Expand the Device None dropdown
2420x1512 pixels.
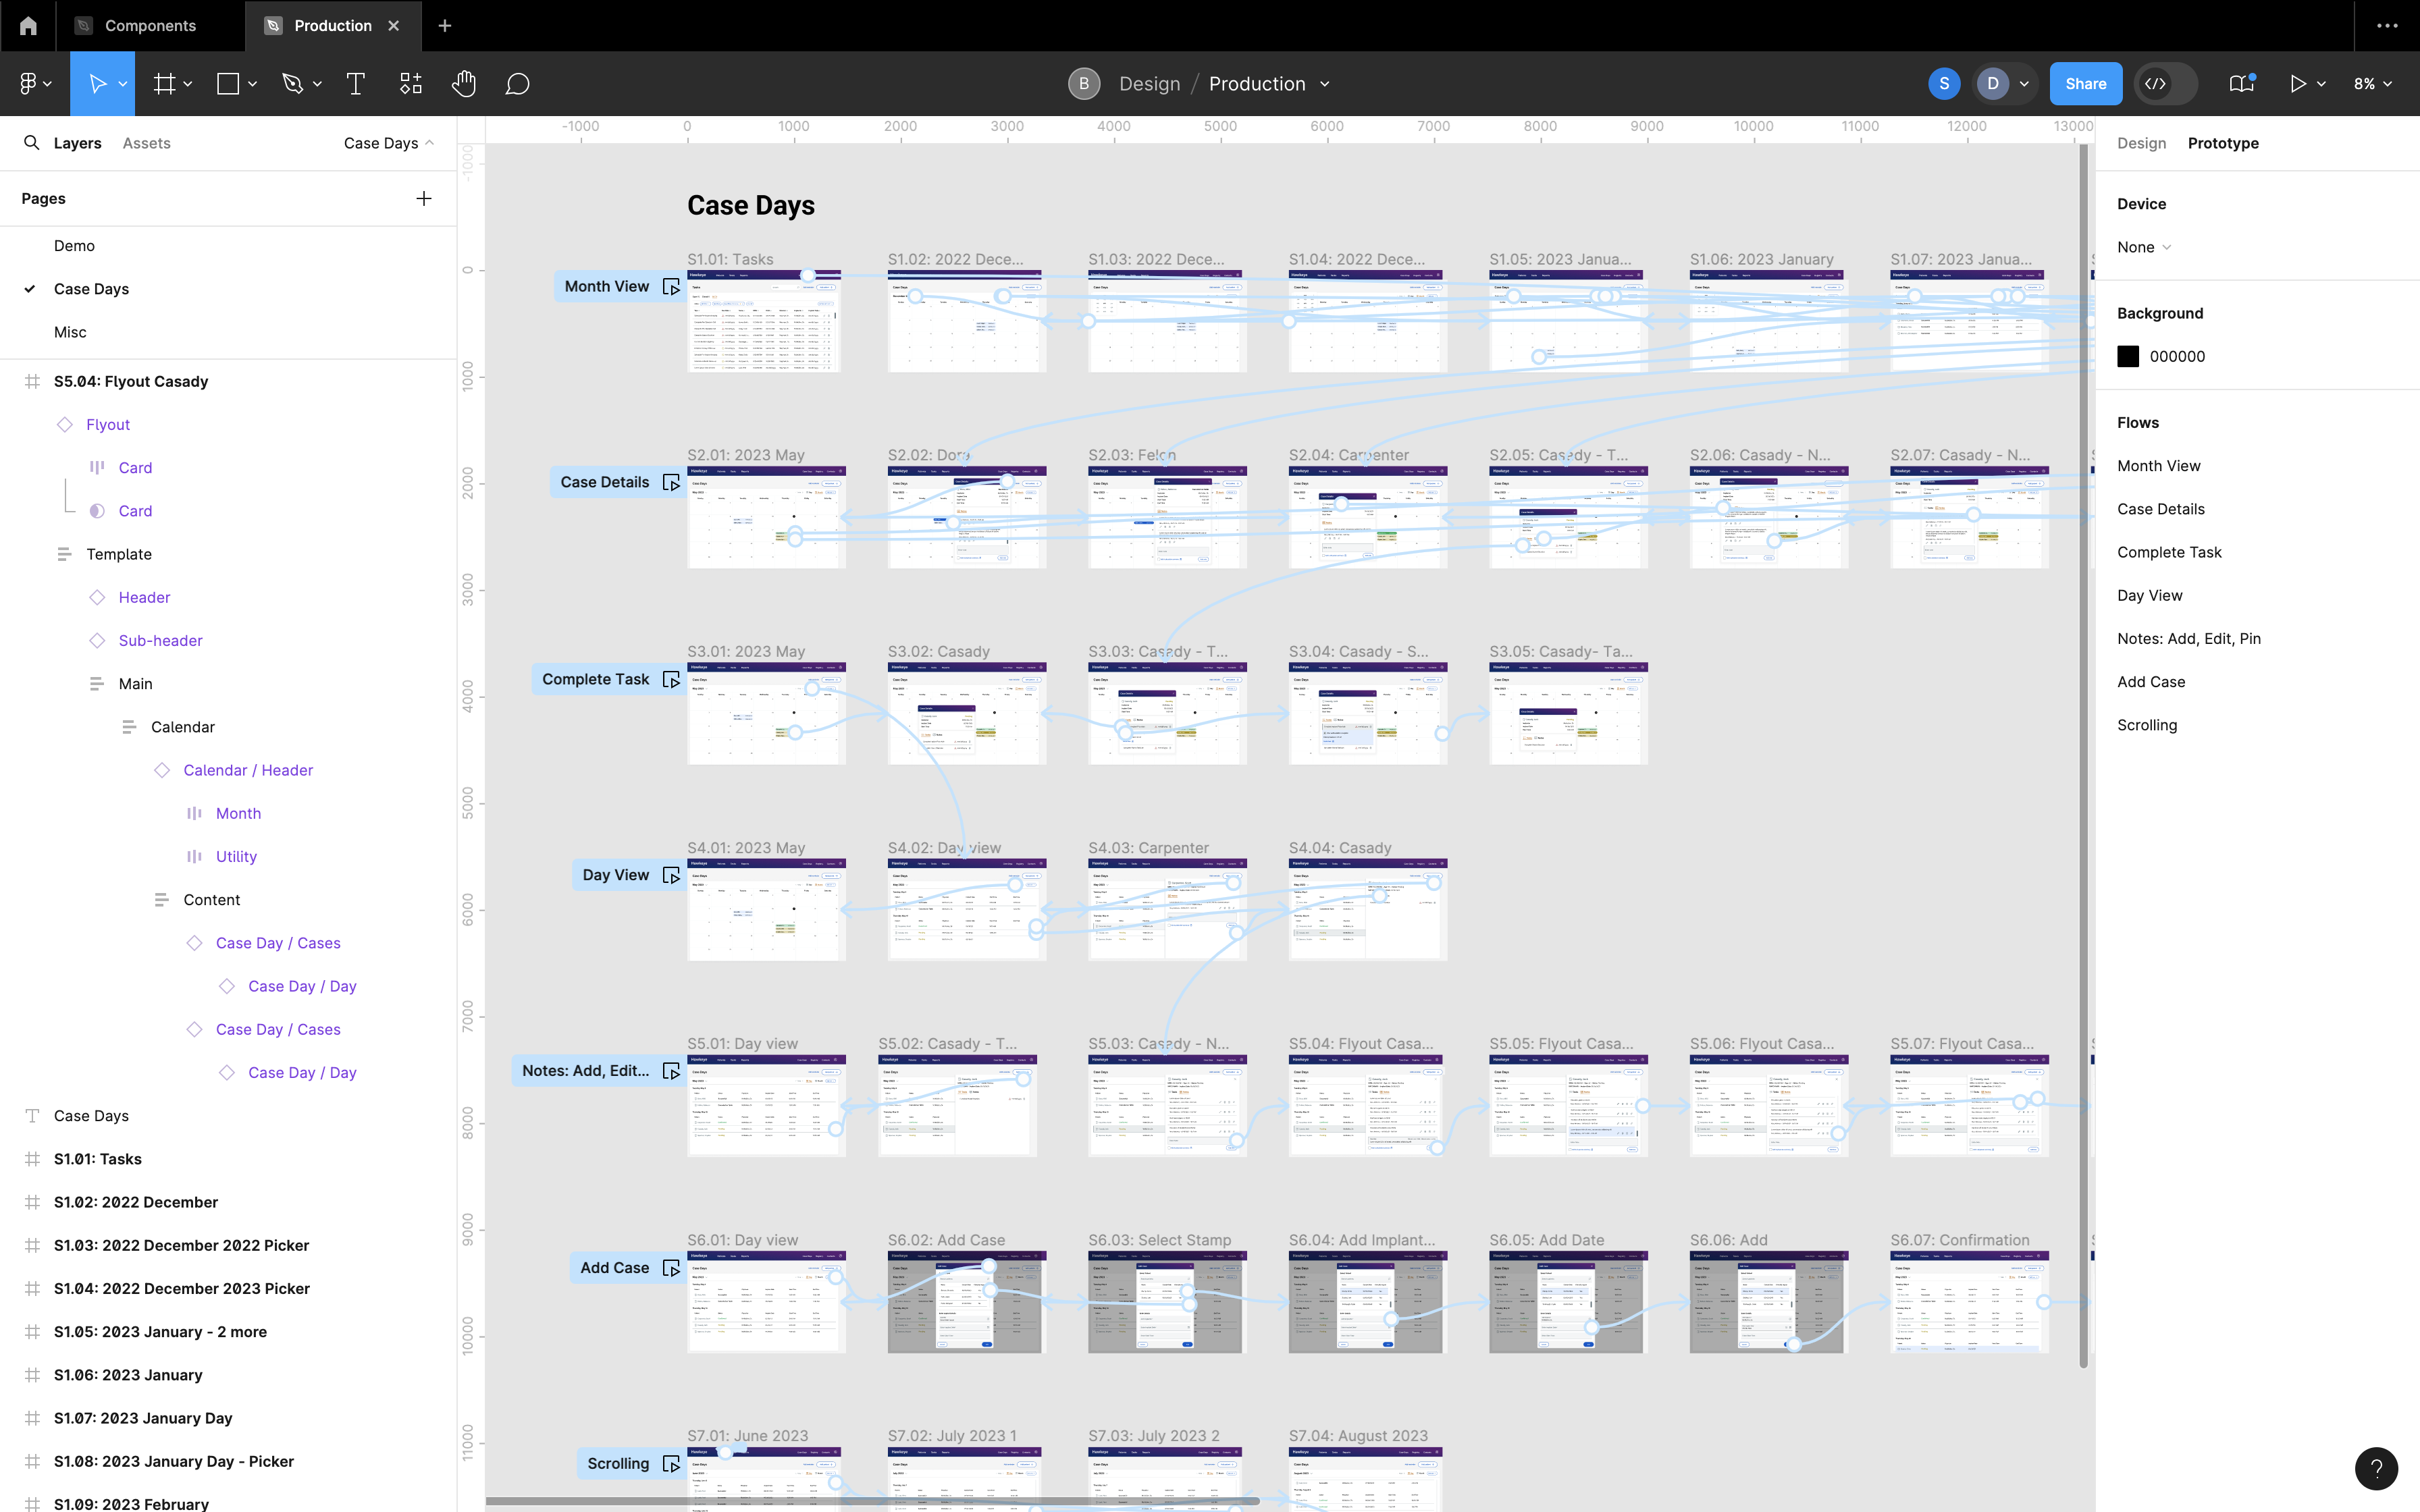tap(2144, 247)
